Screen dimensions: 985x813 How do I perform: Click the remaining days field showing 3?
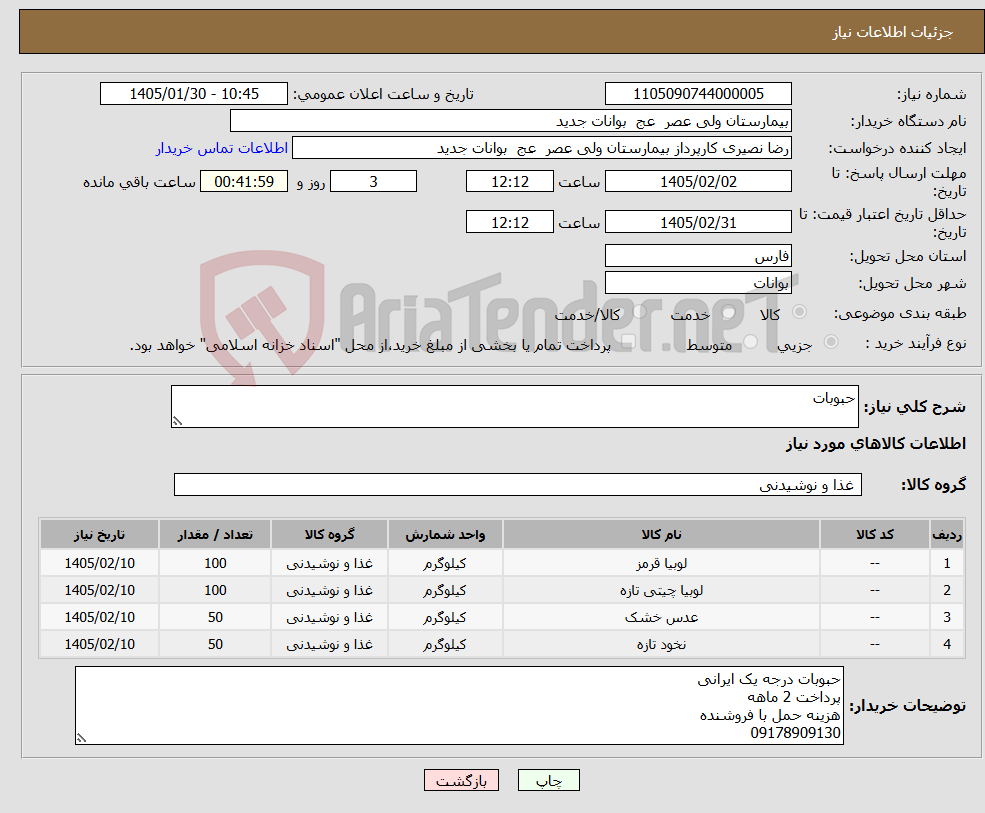[373, 182]
